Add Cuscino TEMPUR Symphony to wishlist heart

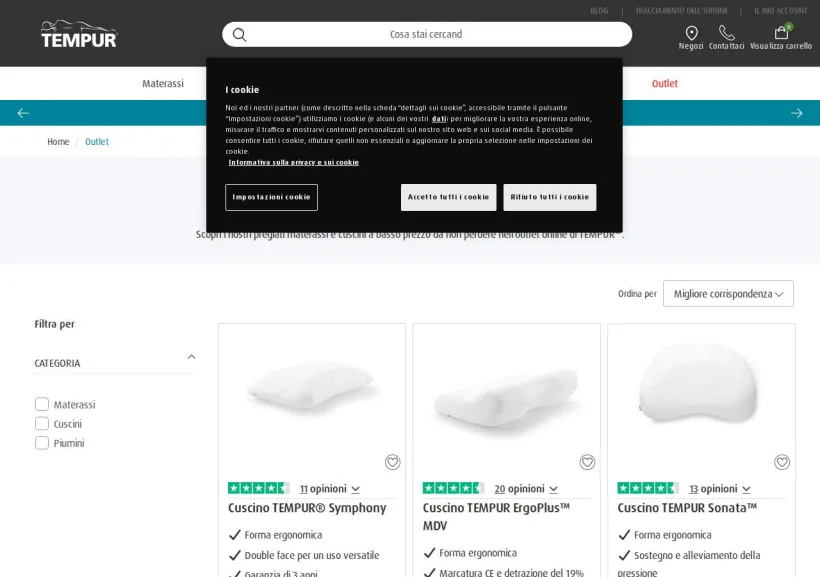click(x=393, y=462)
